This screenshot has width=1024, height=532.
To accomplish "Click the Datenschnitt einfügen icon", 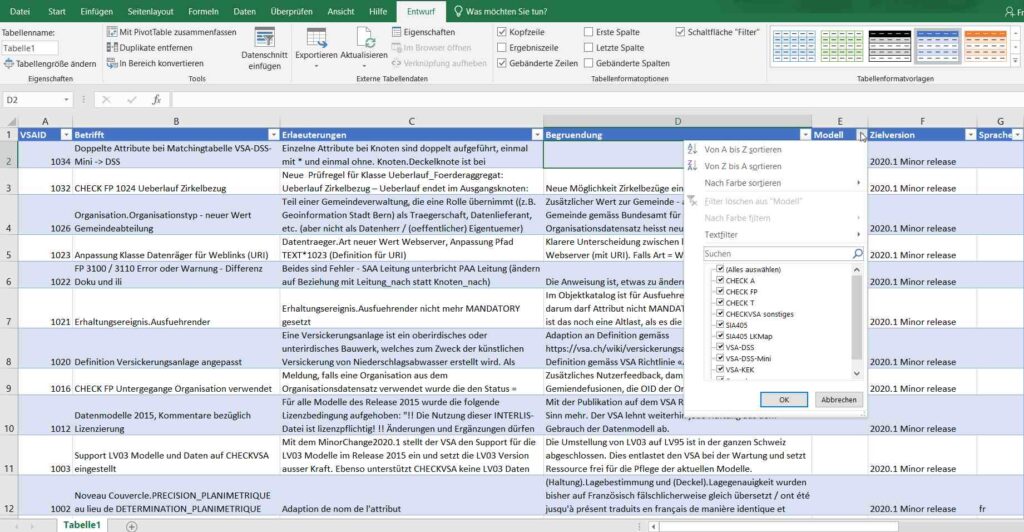I will tap(264, 41).
